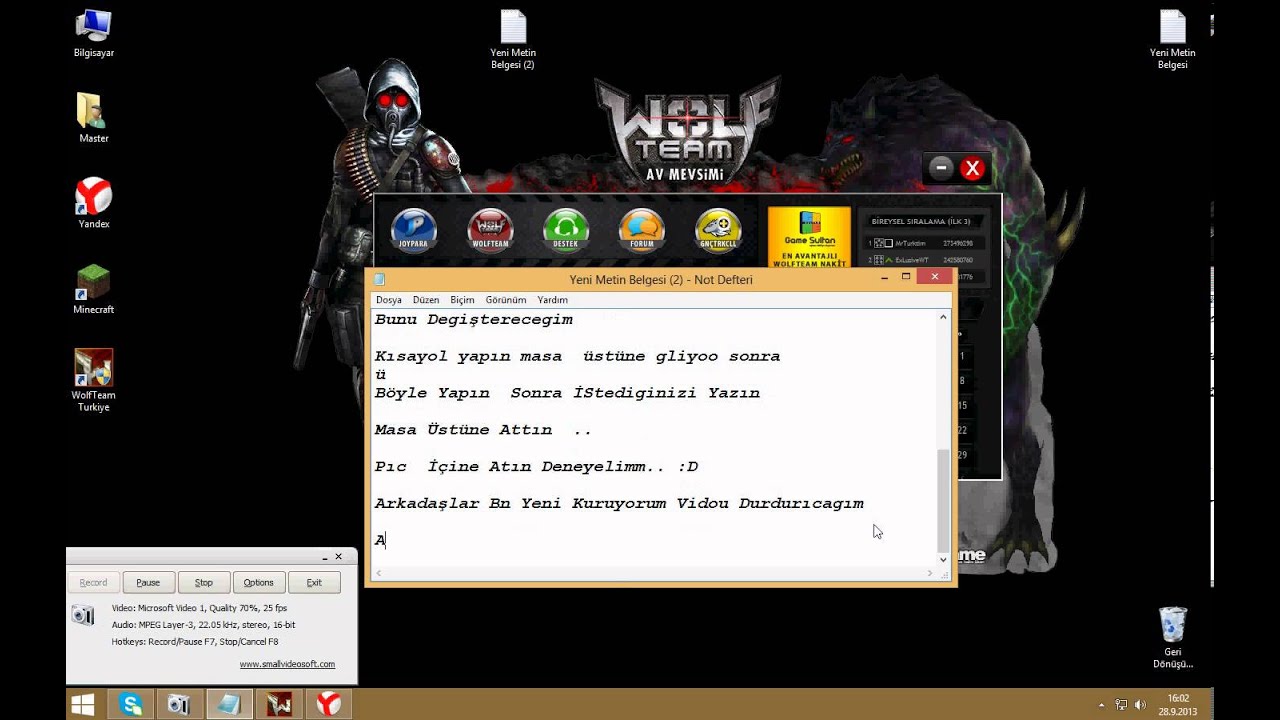The height and width of the screenshot is (720, 1280).
Task: Open the Dosya menu in Notepad
Action: (389, 300)
